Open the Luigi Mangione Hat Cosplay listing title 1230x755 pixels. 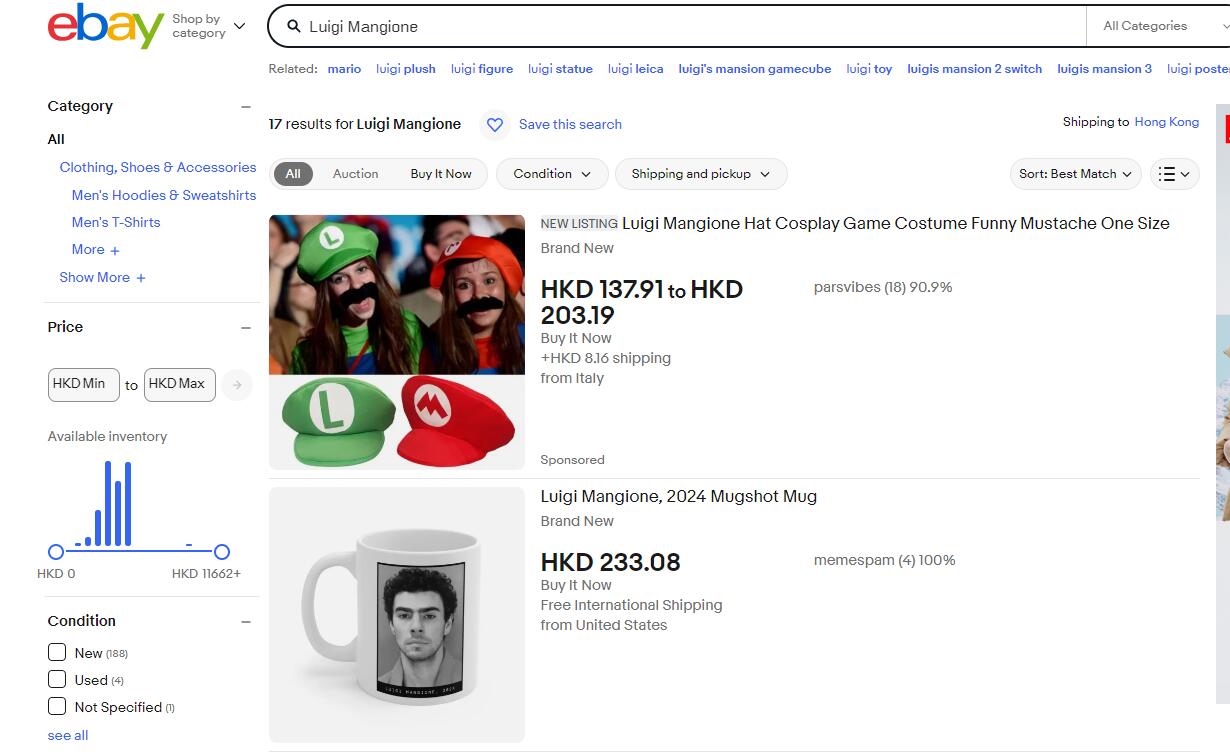pos(896,223)
